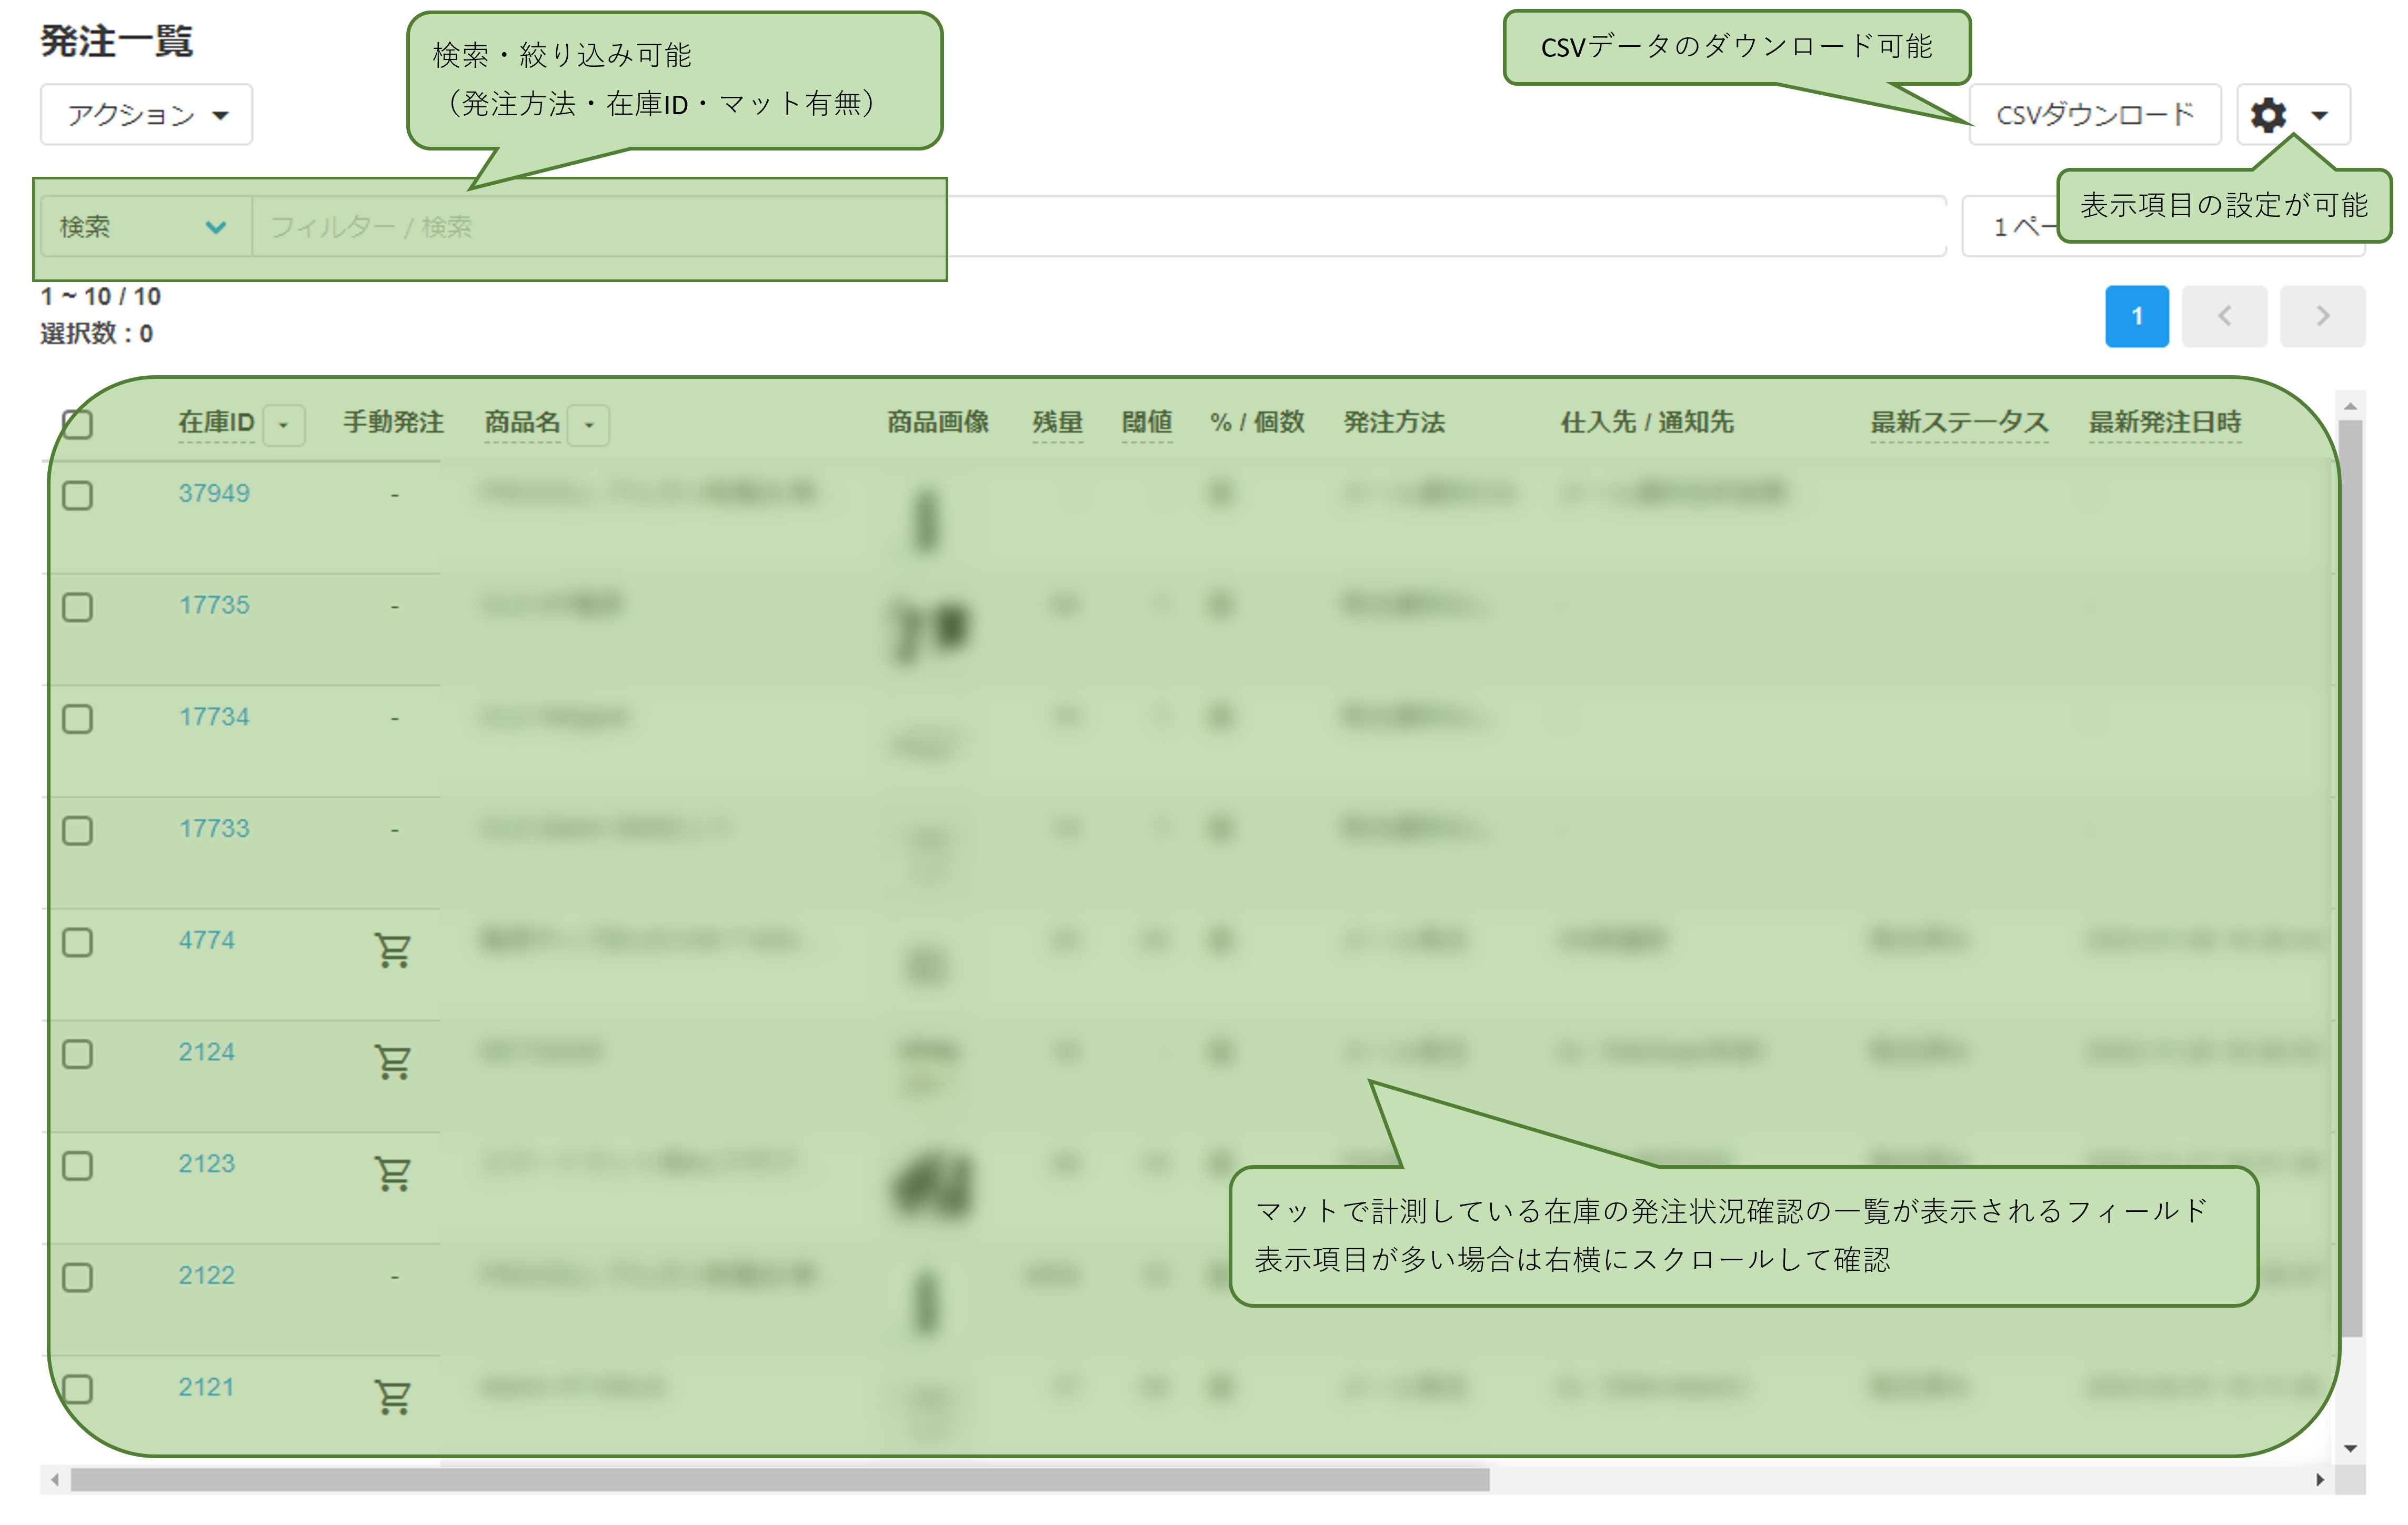Click the horizontal scrollbar right arrow
This screenshot has width=2408, height=1525.
coord(2320,1480)
